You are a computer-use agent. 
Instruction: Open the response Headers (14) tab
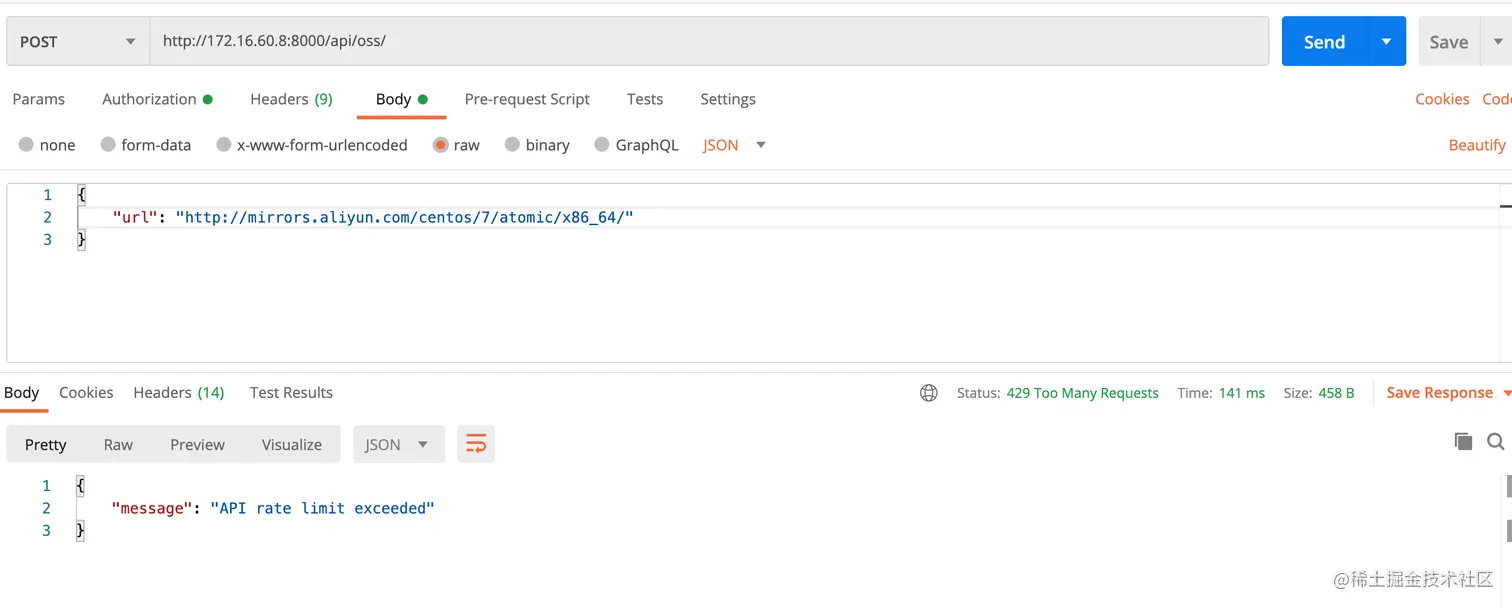(179, 393)
